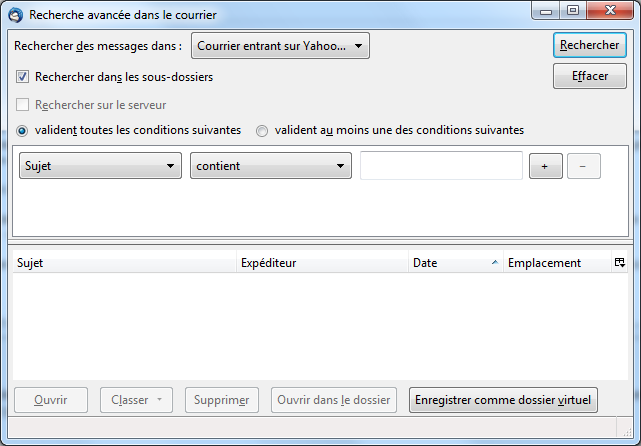Maximize the advanced search window
641x446 pixels.
pos(573,11)
